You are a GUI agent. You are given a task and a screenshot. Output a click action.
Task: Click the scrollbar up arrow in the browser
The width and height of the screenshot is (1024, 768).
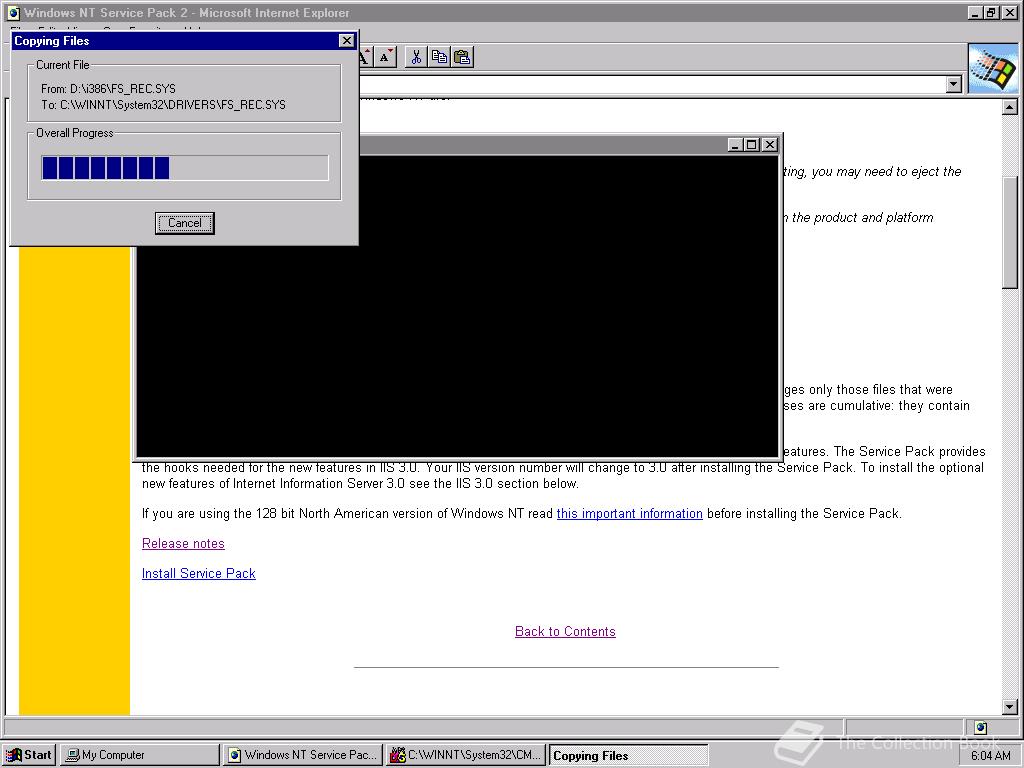click(x=1010, y=106)
